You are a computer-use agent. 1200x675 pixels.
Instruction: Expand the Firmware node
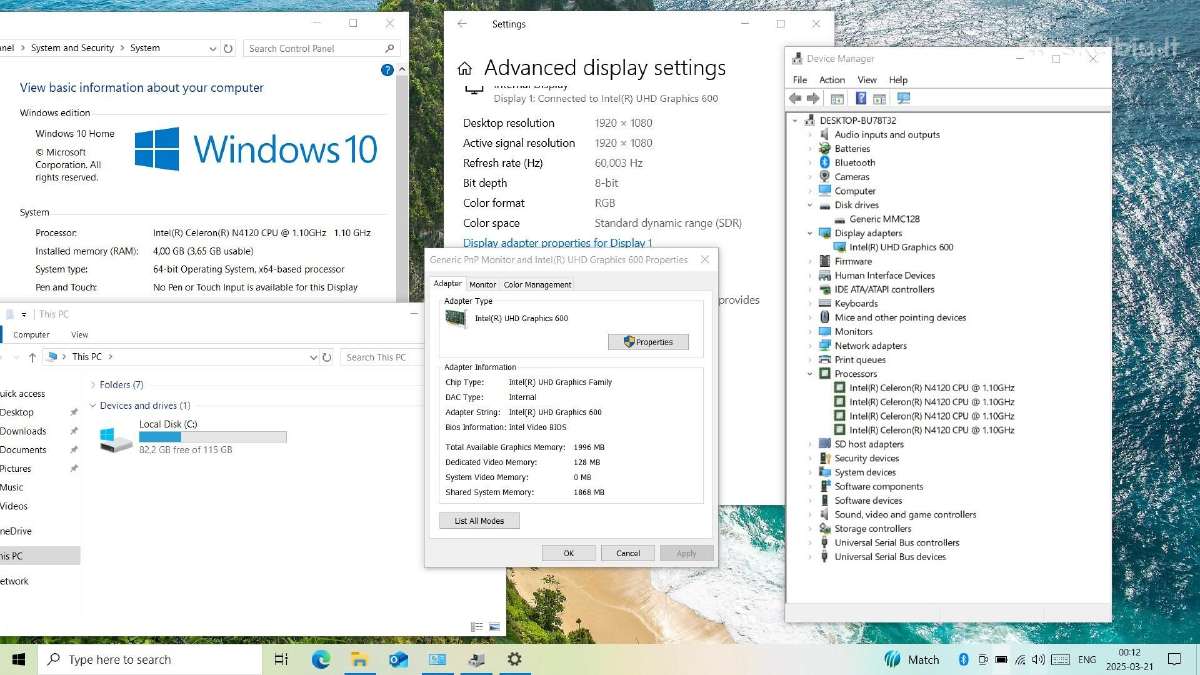(x=810, y=261)
